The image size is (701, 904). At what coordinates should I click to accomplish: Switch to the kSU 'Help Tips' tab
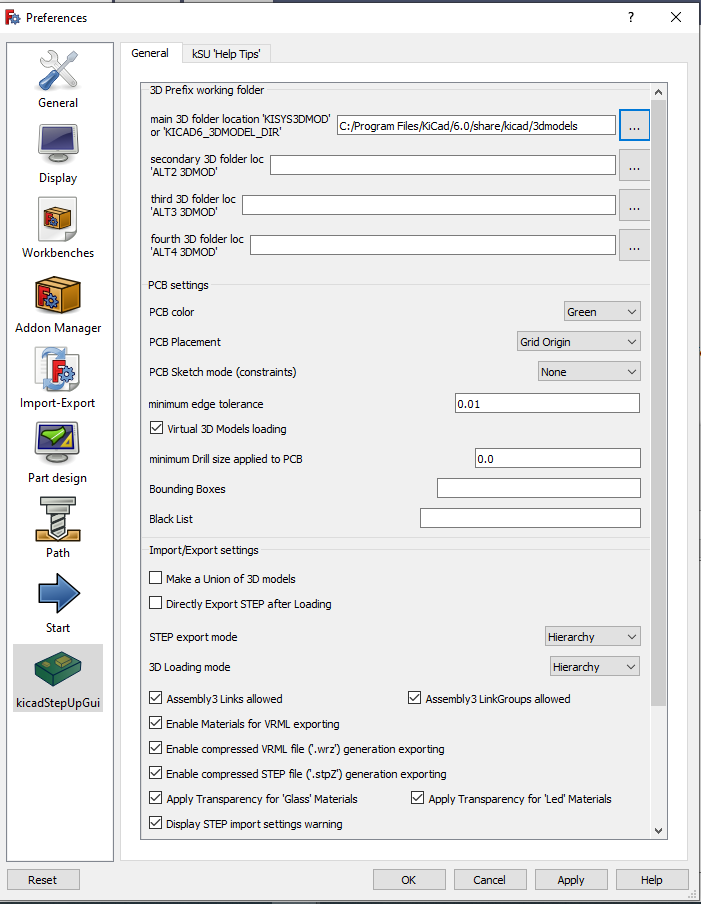[x=226, y=54]
